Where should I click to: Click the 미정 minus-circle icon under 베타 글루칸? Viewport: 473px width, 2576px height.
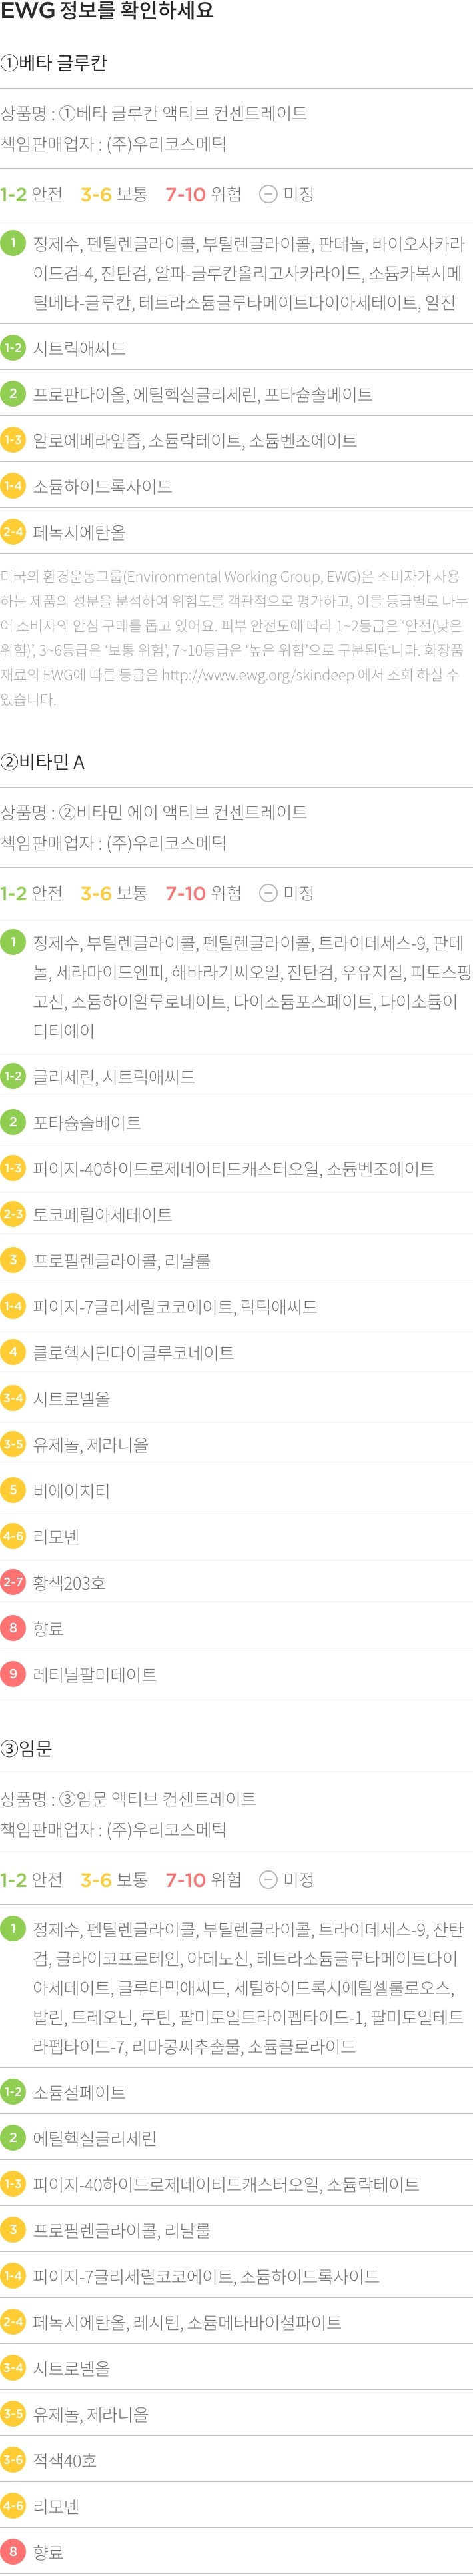(268, 194)
